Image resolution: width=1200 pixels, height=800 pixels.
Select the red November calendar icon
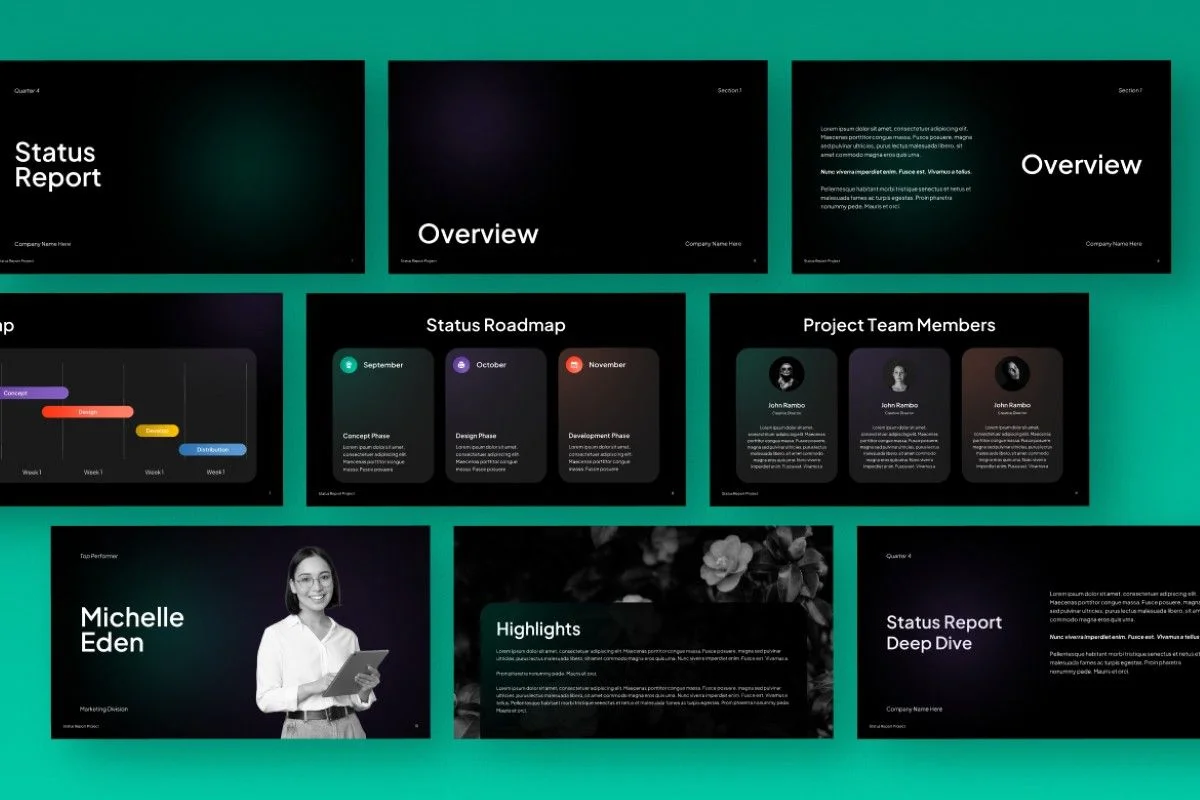pyautogui.click(x=572, y=365)
